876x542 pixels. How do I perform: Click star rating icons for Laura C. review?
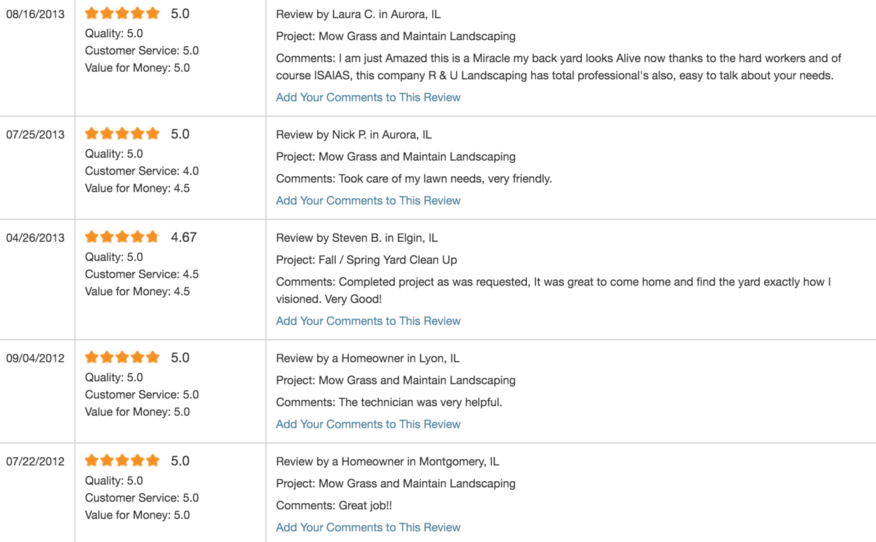tap(122, 13)
